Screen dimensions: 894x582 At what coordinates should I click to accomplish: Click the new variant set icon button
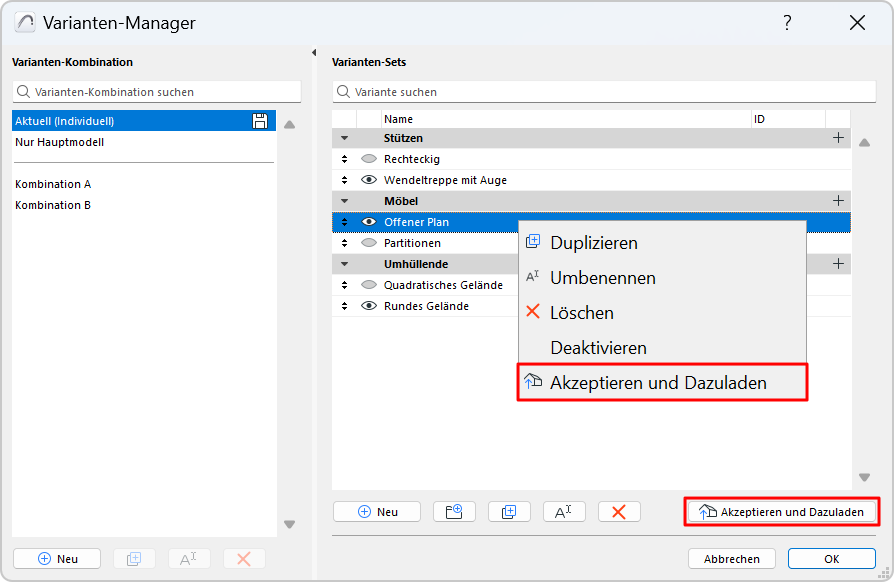(454, 512)
